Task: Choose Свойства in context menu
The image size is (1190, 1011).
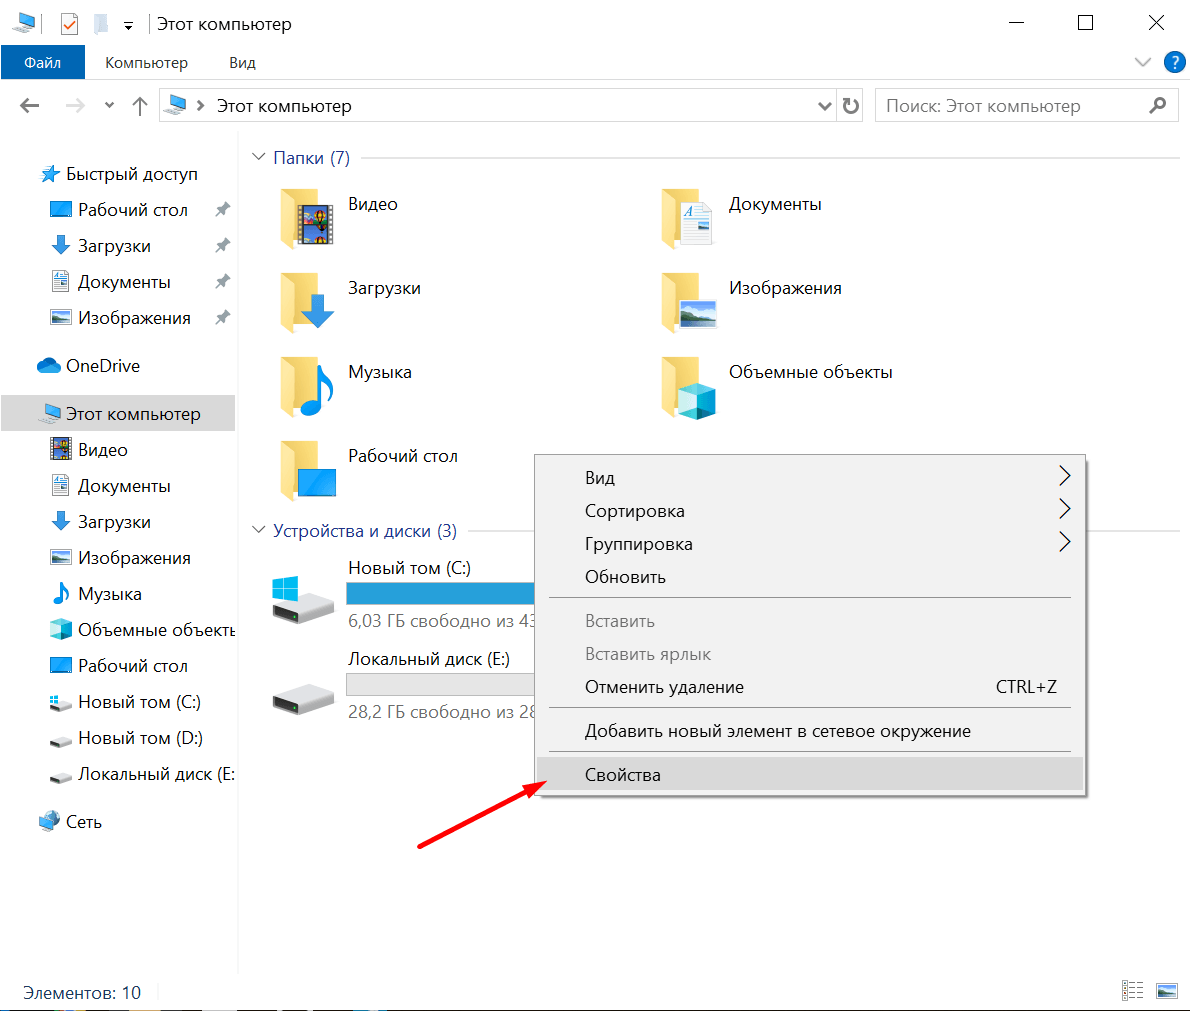Action: (x=810, y=775)
